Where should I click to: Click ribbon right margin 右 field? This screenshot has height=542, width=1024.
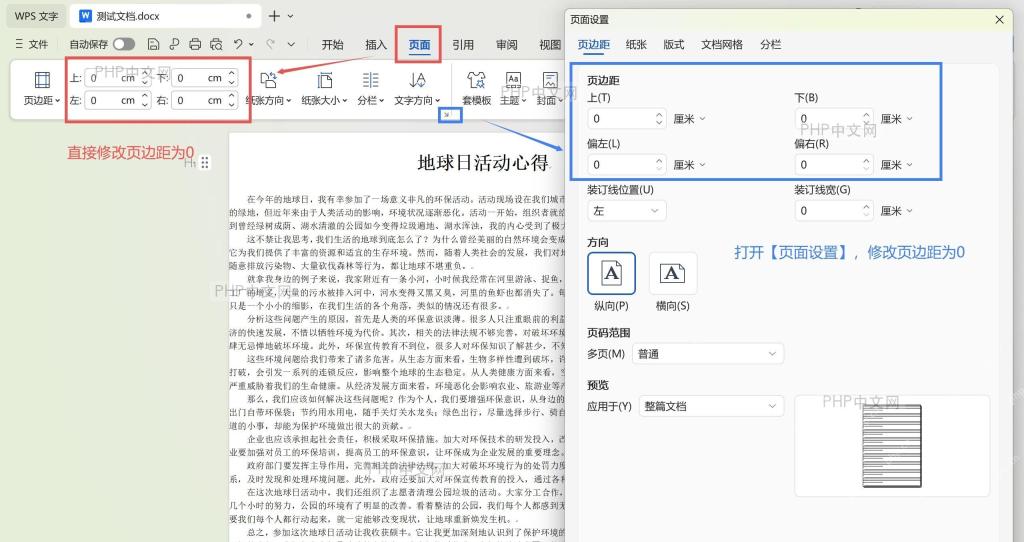point(205,100)
